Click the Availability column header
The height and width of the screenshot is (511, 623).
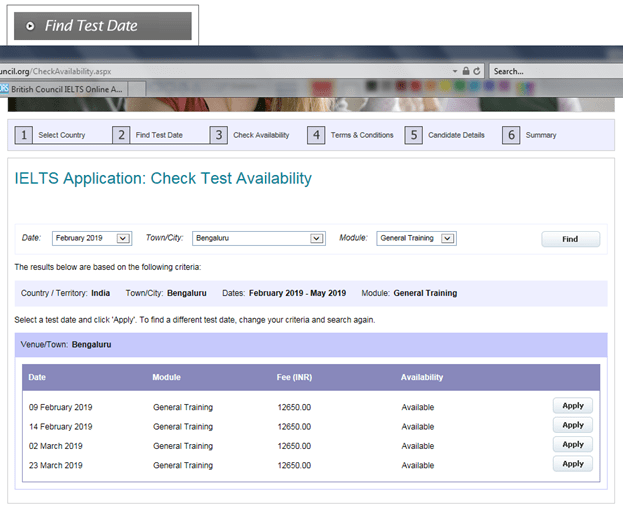(x=422, y=377)
